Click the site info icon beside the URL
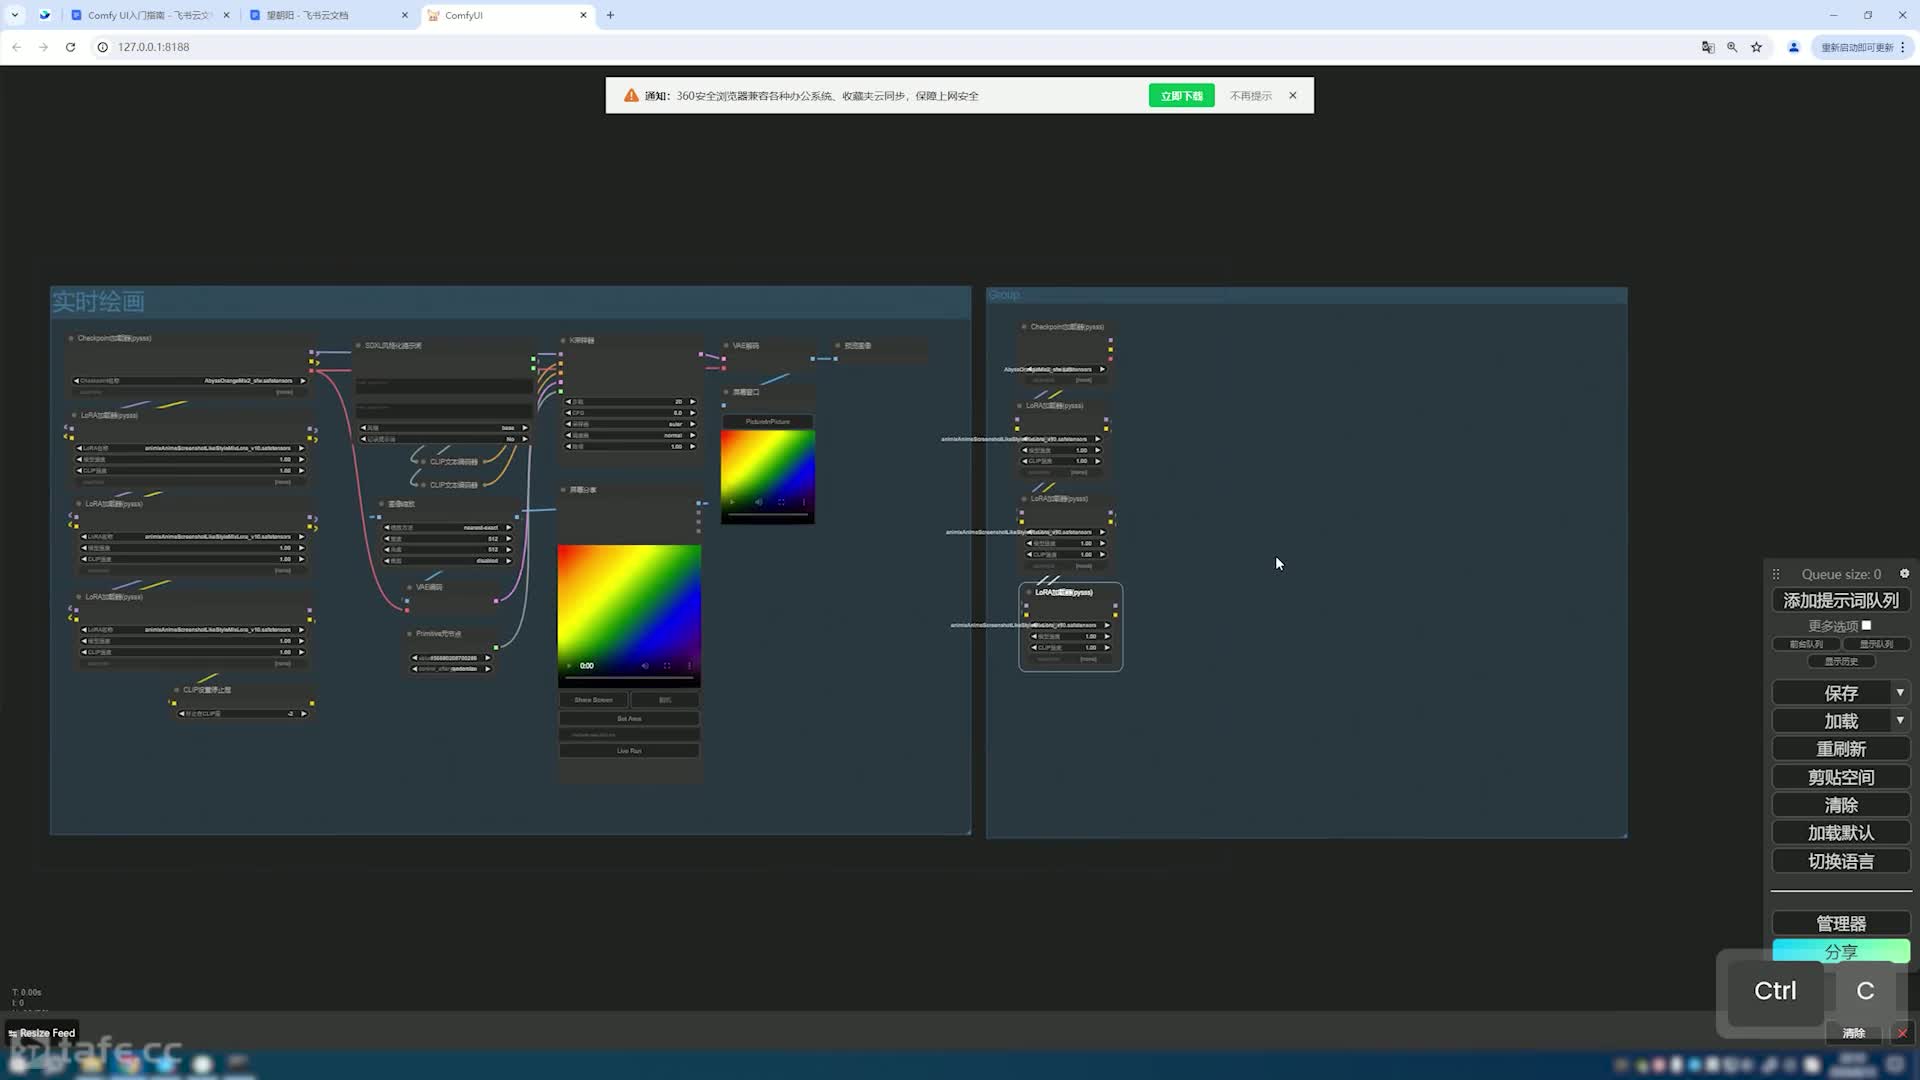This screenshot has width=1920, height=1080. (x=102, y=47)
